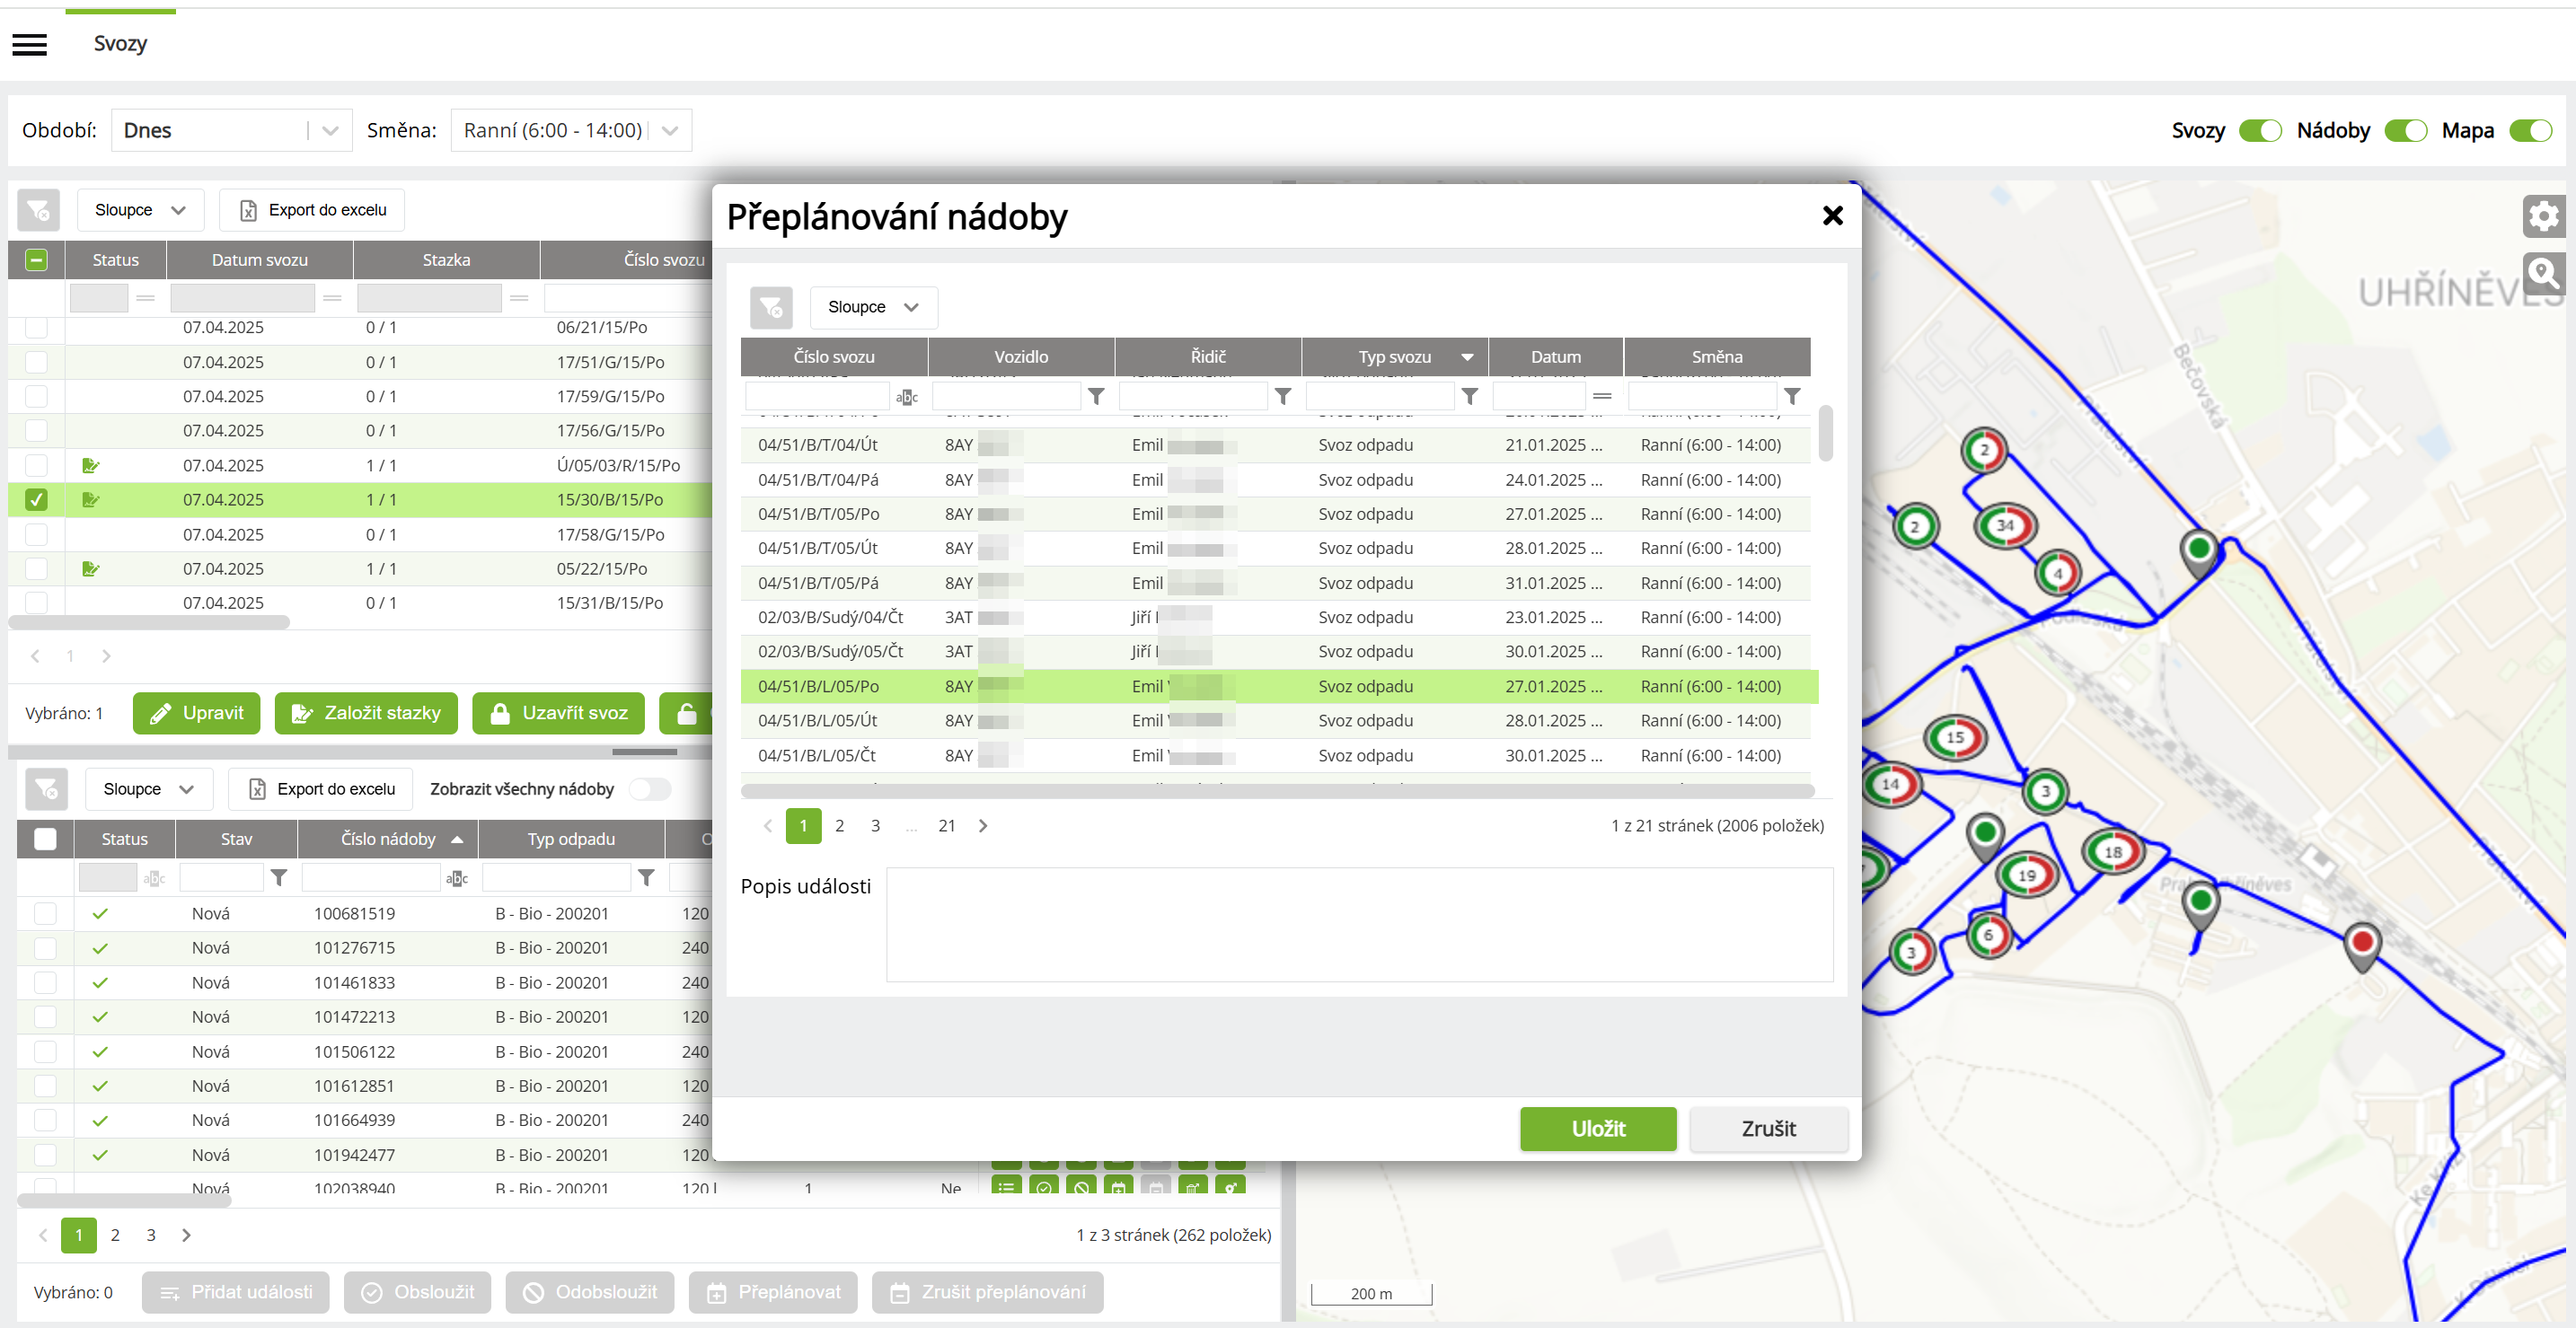Click the map search magnifier icon
The height and width of the screenshot is (1328, 2576).
click(x=2543, y=272)
